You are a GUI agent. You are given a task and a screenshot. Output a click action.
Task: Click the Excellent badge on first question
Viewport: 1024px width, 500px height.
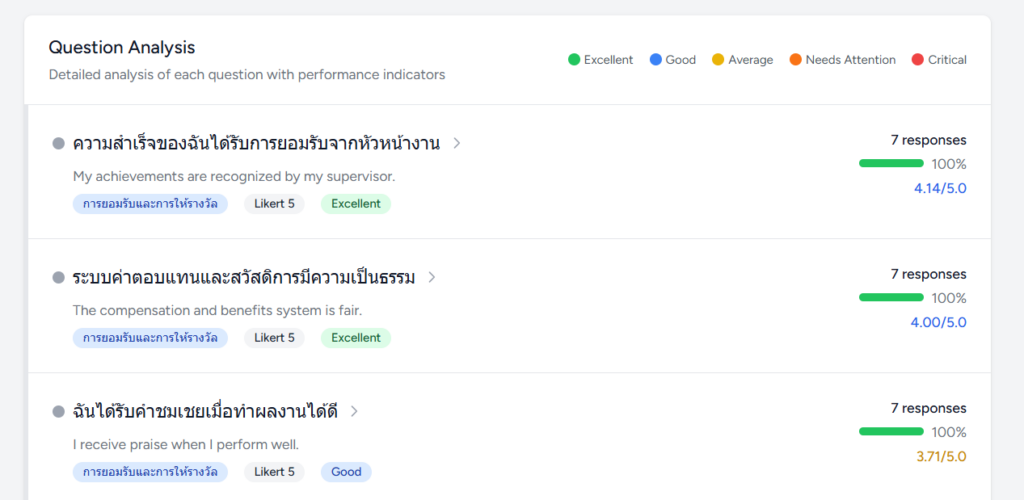pos(356,204)
